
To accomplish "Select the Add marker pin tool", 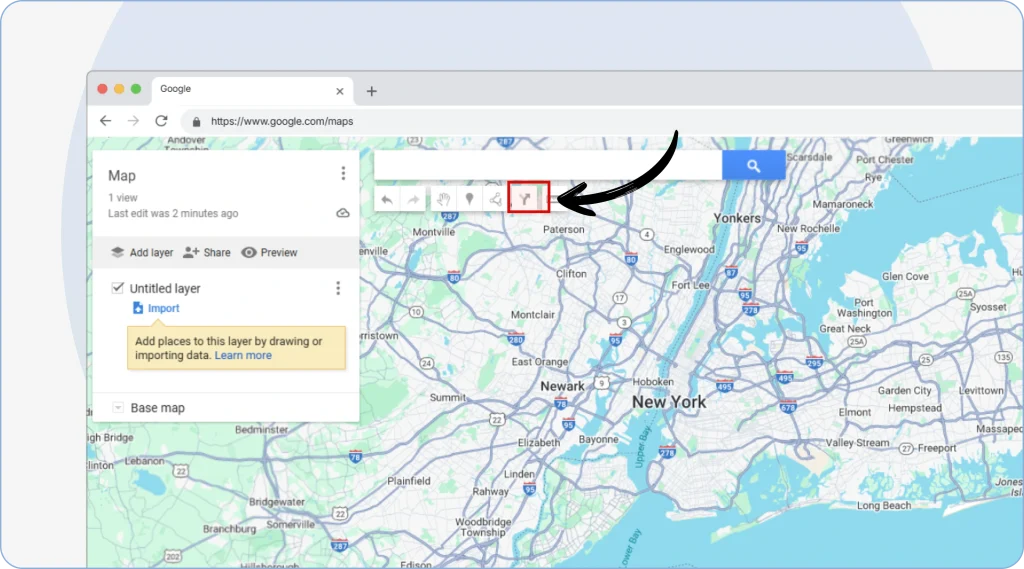I will coord(469,199).
